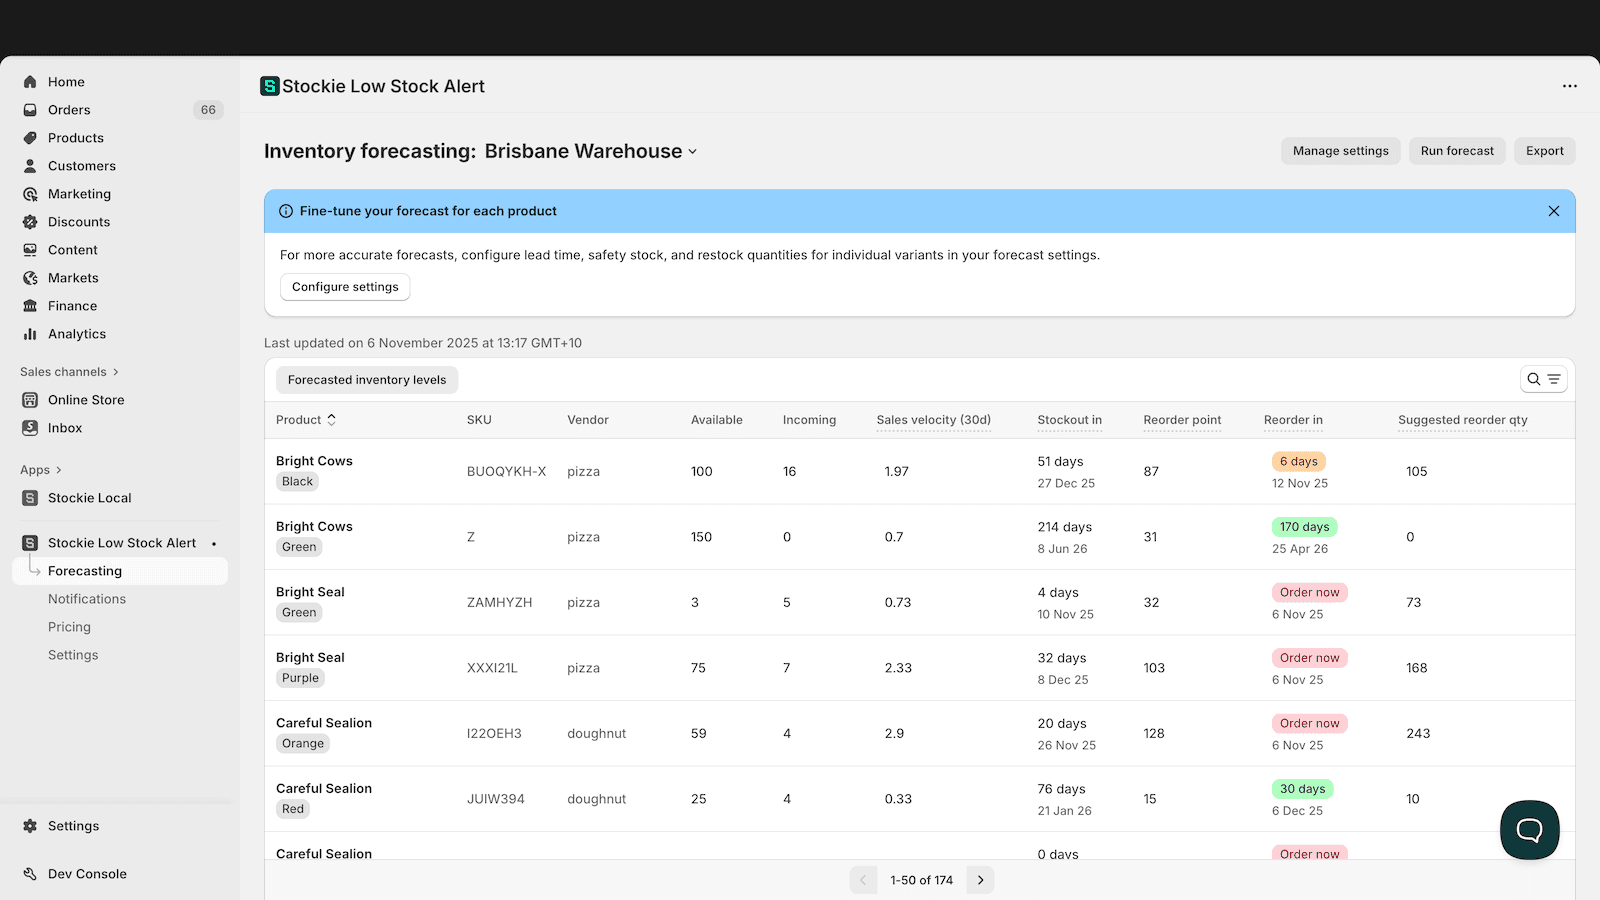
Task: Click the Home icon in sidebar
Action: click(30, 82)
